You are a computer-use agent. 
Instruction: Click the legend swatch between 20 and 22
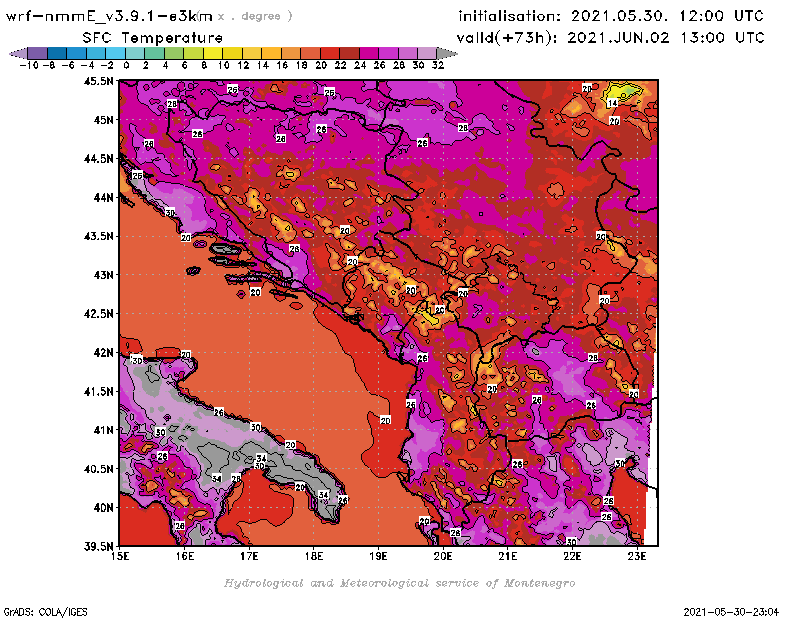[x=330, y=53]
